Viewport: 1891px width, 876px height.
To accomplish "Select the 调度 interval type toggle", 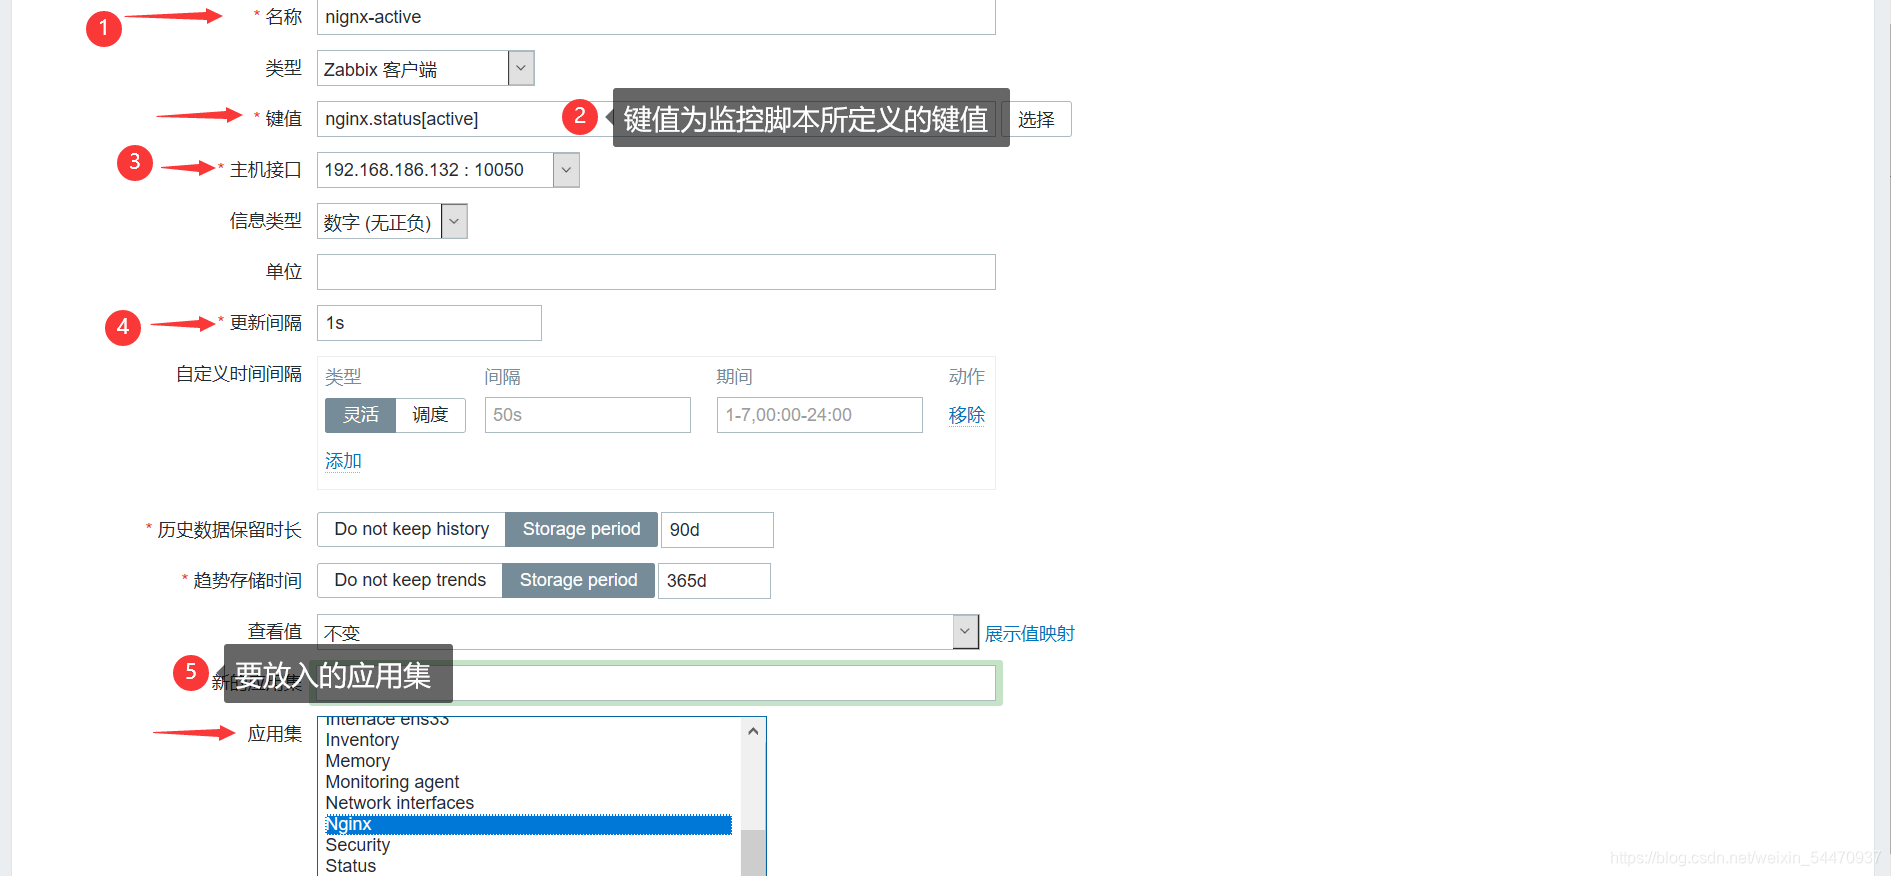I will [431, 415].
